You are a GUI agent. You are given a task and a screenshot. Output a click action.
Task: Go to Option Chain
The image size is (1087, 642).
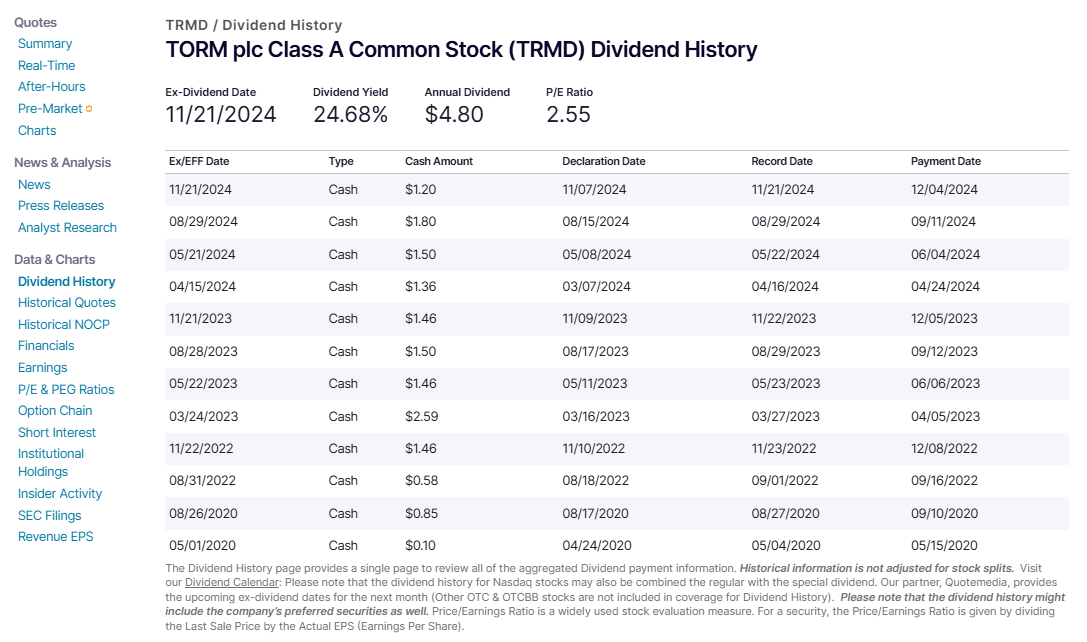[55, 410]
